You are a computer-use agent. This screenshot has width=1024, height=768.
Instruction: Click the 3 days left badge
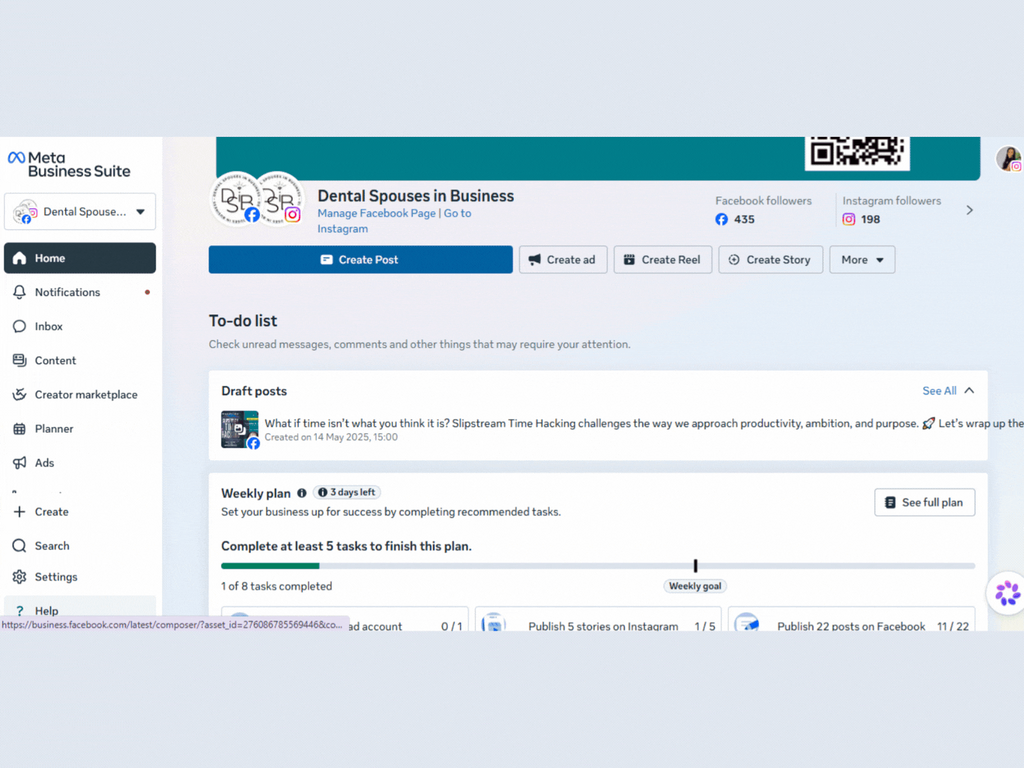pyautogui.click(x=347, y=492)
